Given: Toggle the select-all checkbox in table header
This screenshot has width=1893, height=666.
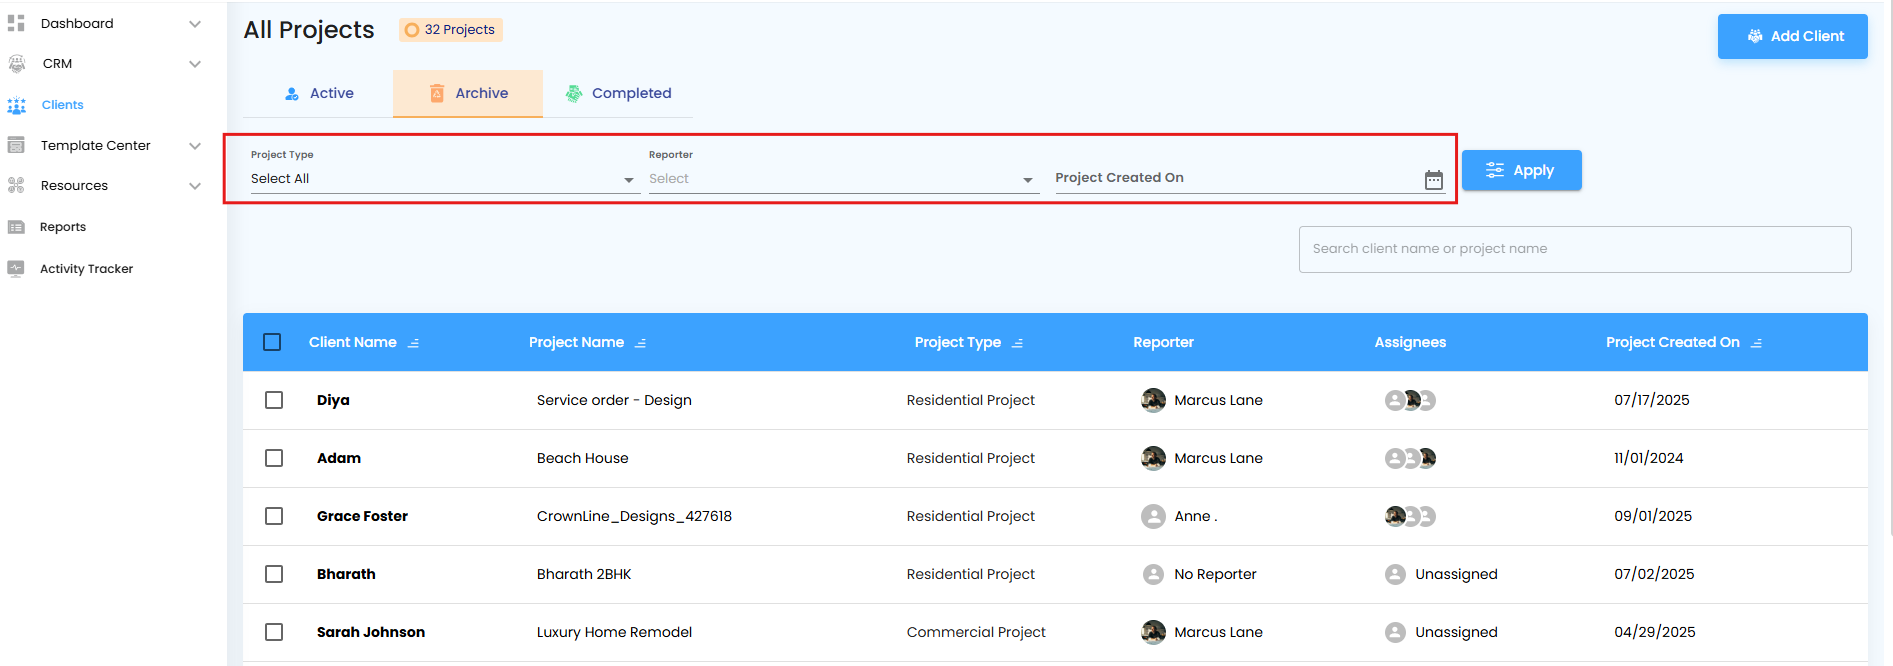Looking at the screenshot, I should (x=272, y=342).
